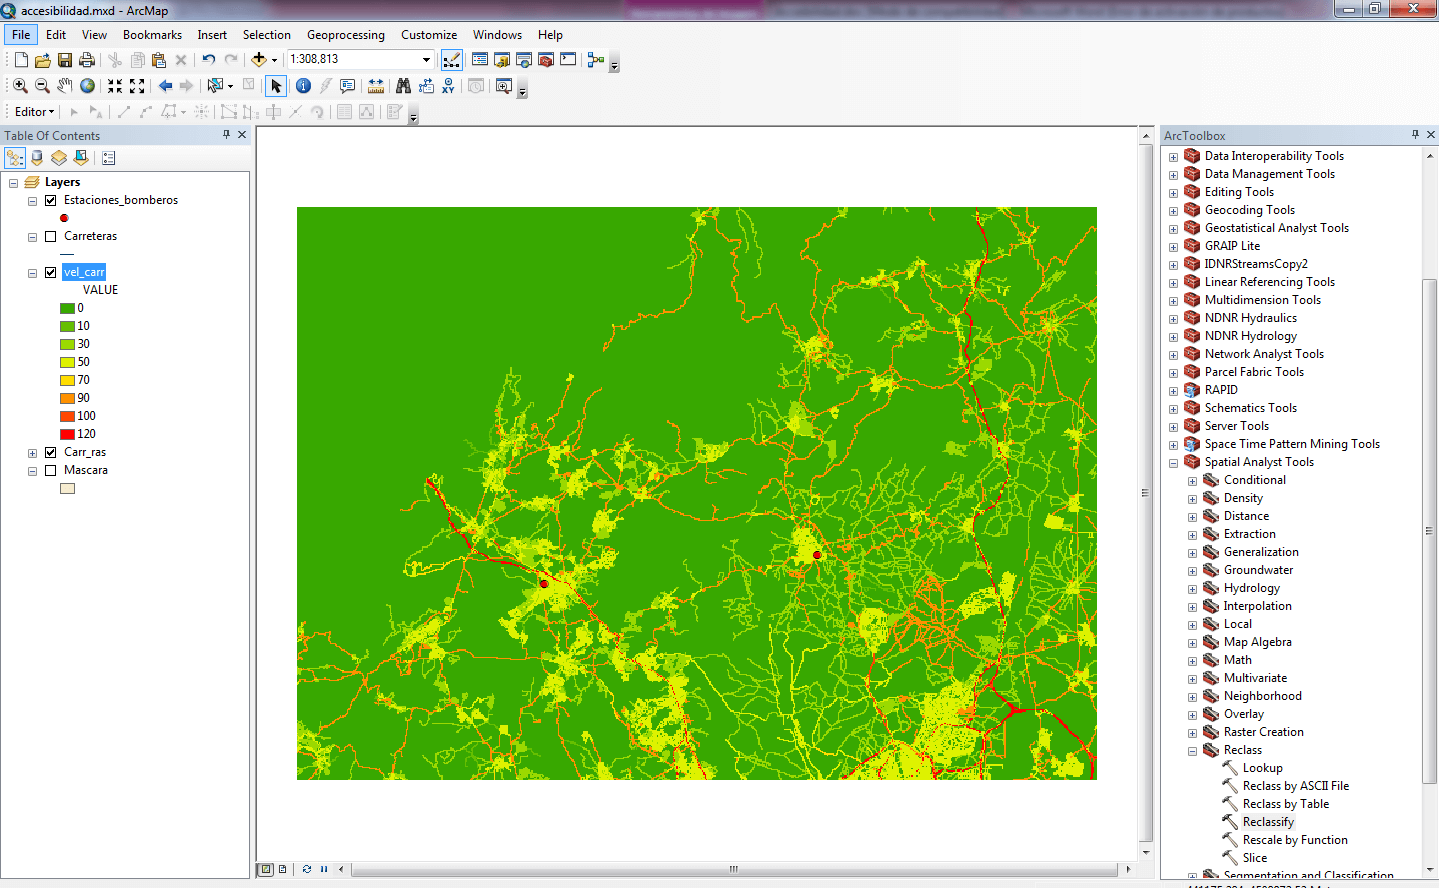Open the Geoprocessing menu
Viewport: 1439px width, 888px height.
345,35
